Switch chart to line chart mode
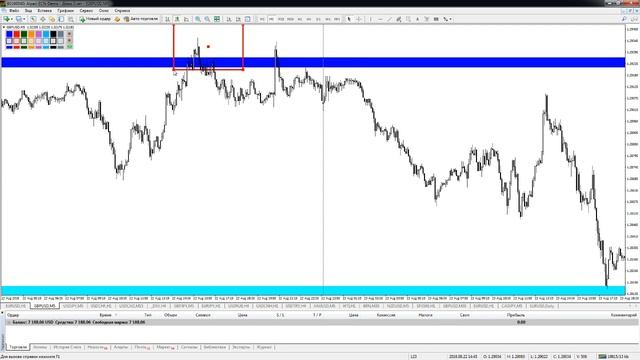Image resolution: width=640 pixels, height=360 pixels. 186,19
